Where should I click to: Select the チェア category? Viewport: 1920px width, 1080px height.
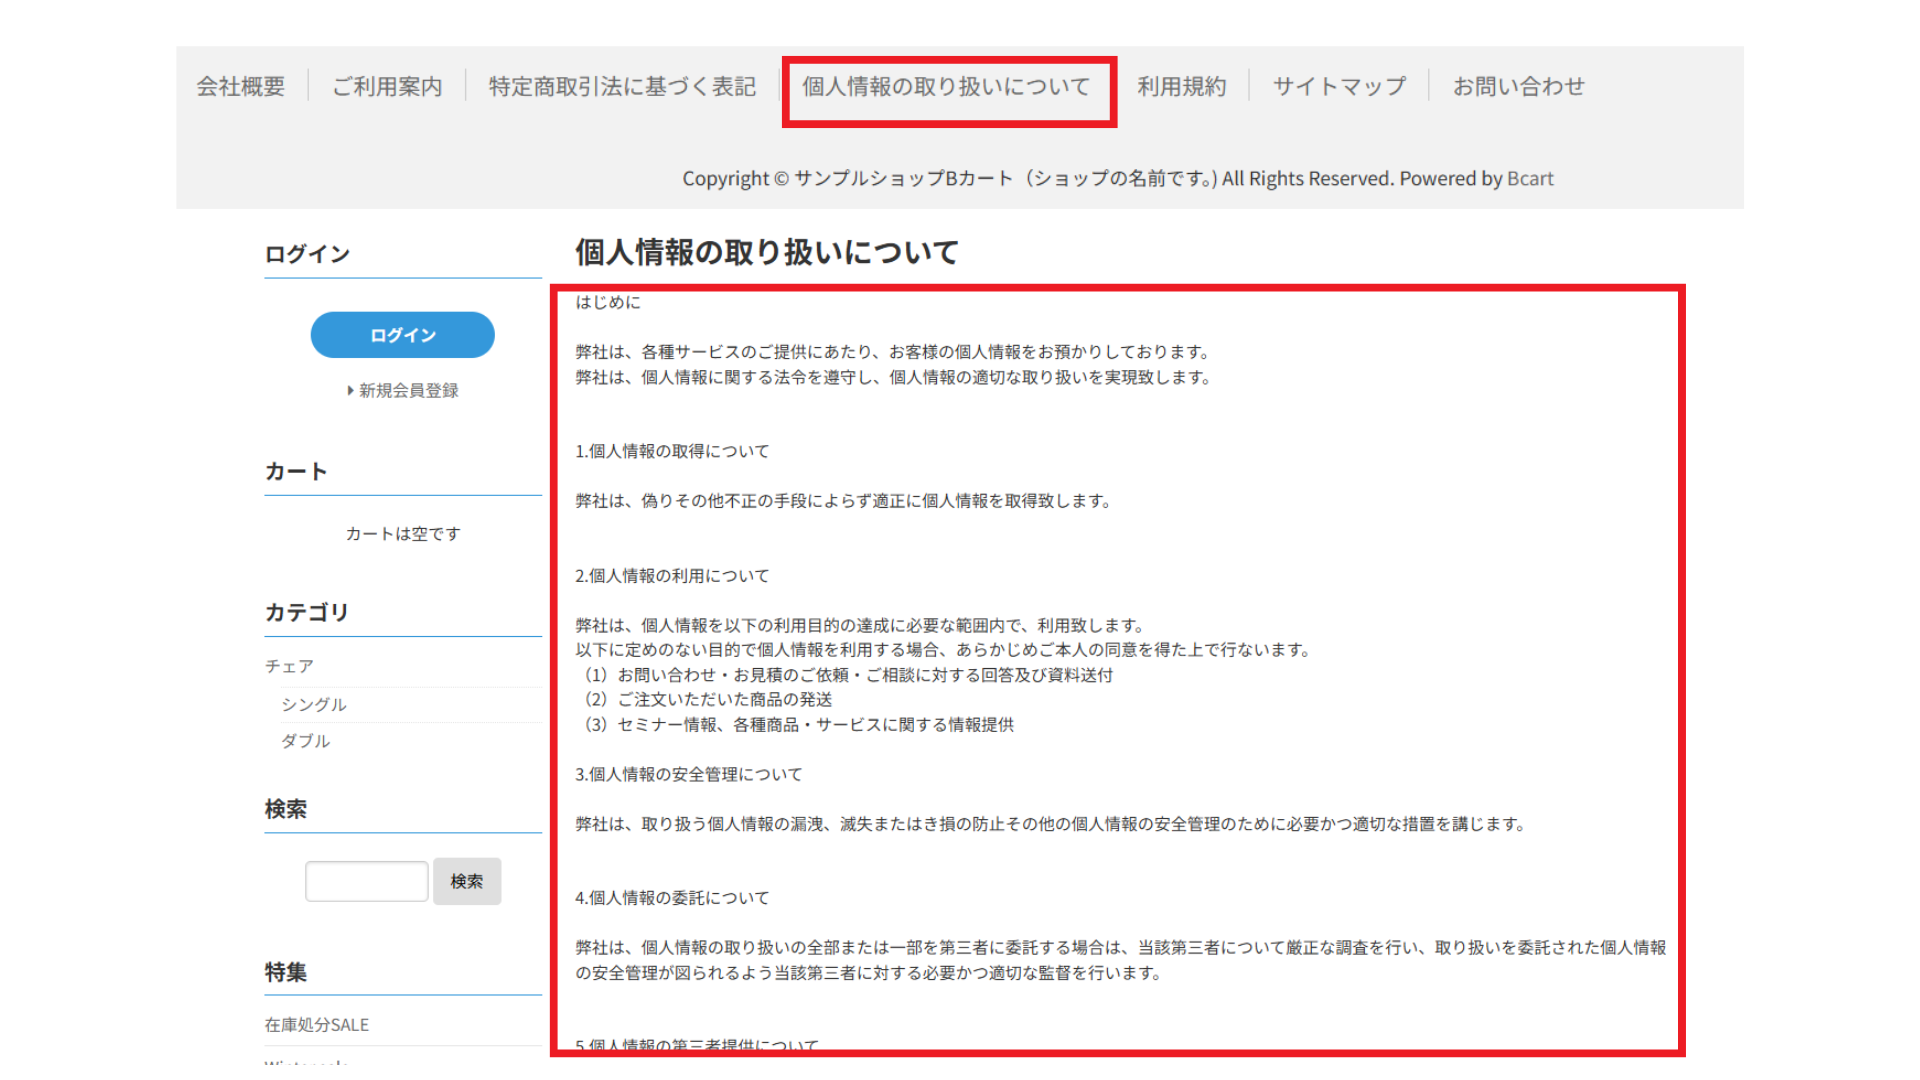(x=289, y=666)
